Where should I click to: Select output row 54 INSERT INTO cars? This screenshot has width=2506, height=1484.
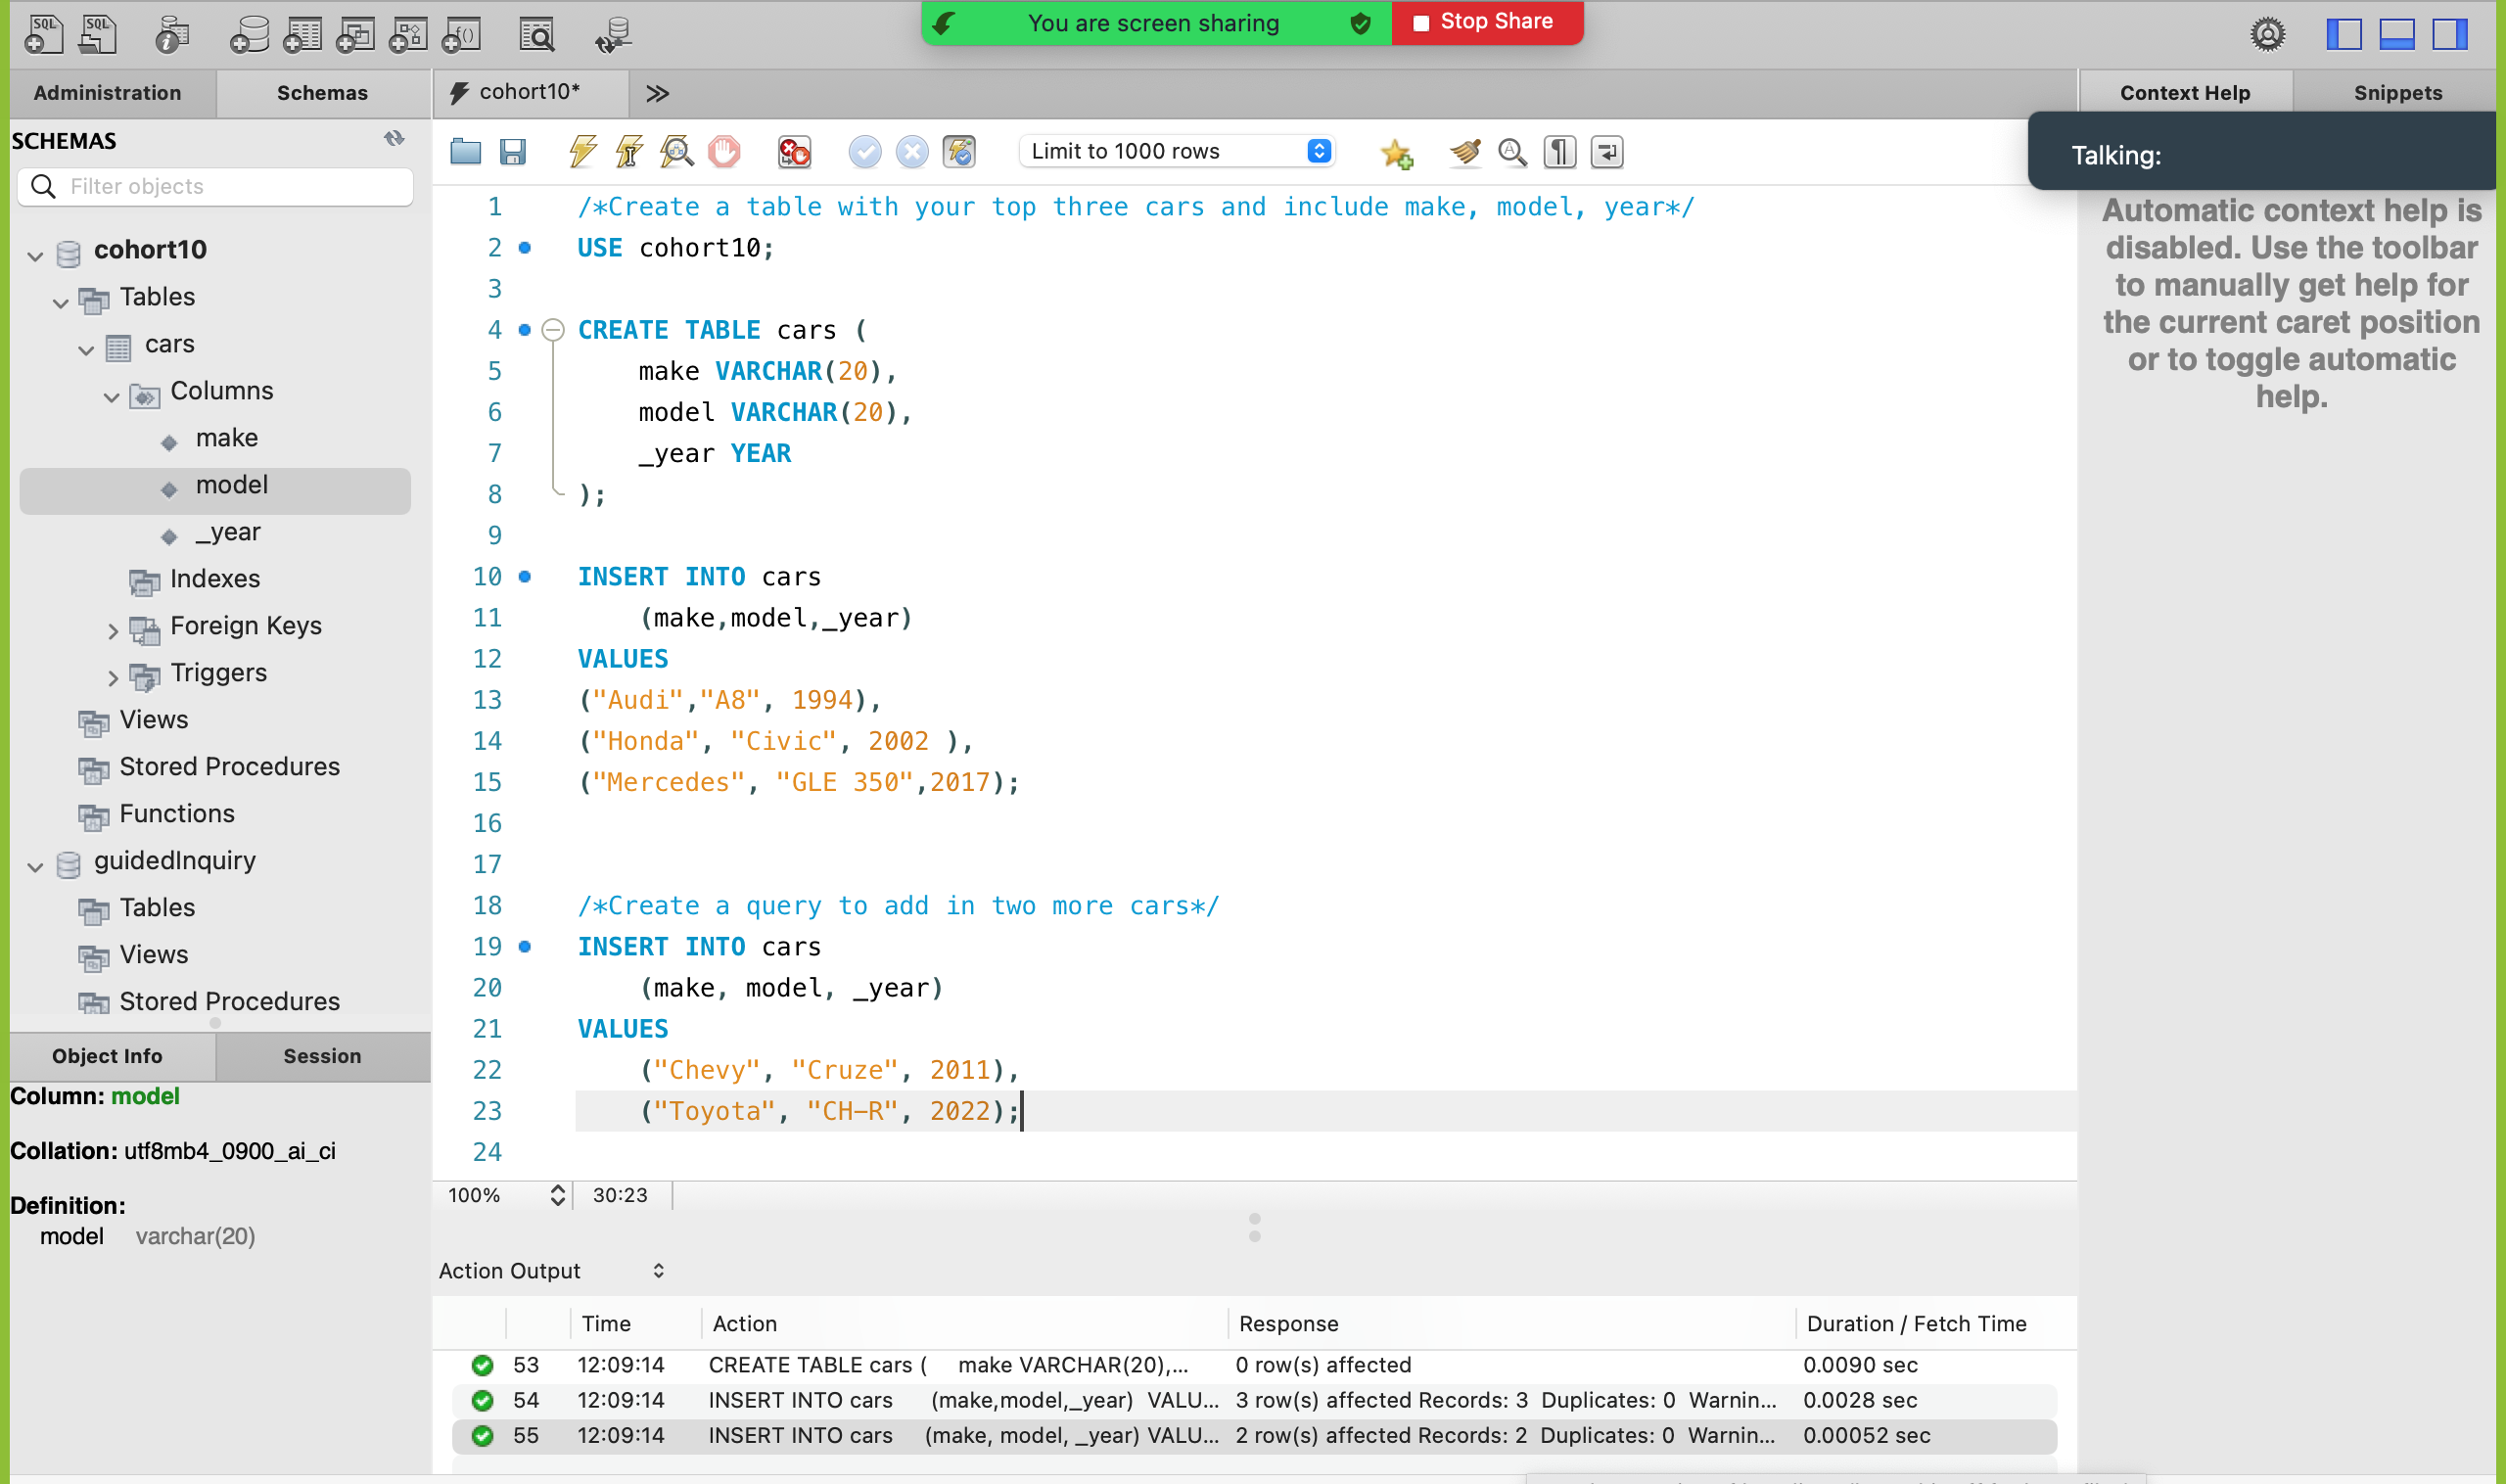click(1254, 1400)
